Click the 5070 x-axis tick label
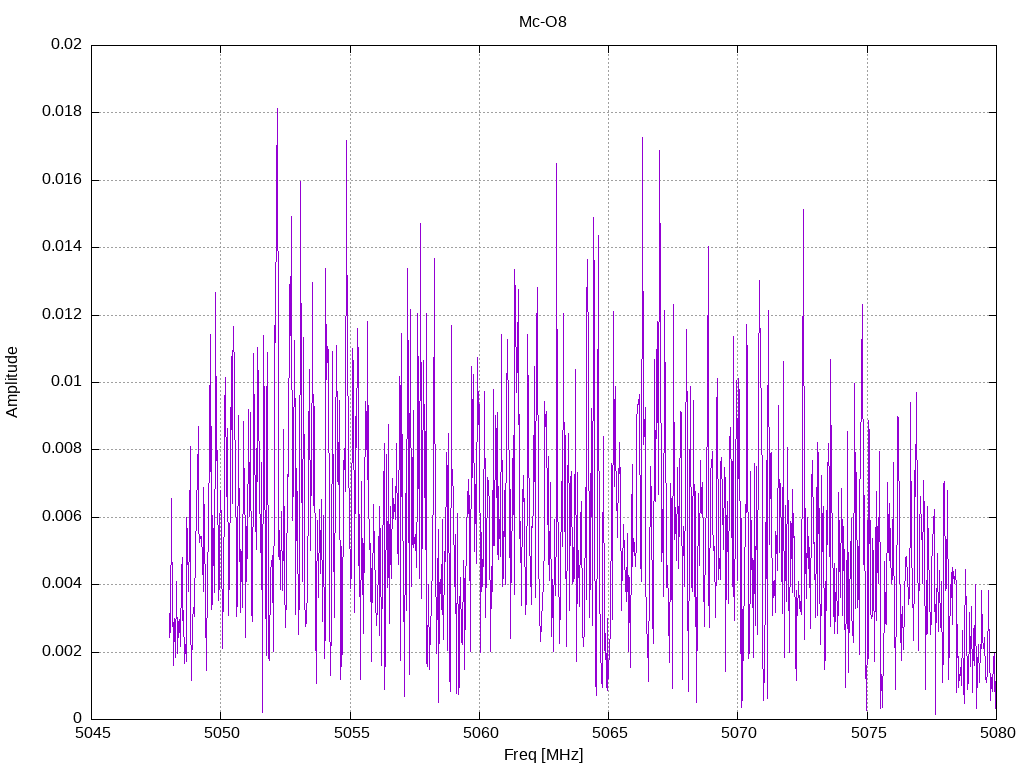The image size is (1024, 768). click(x=739, y=733)
